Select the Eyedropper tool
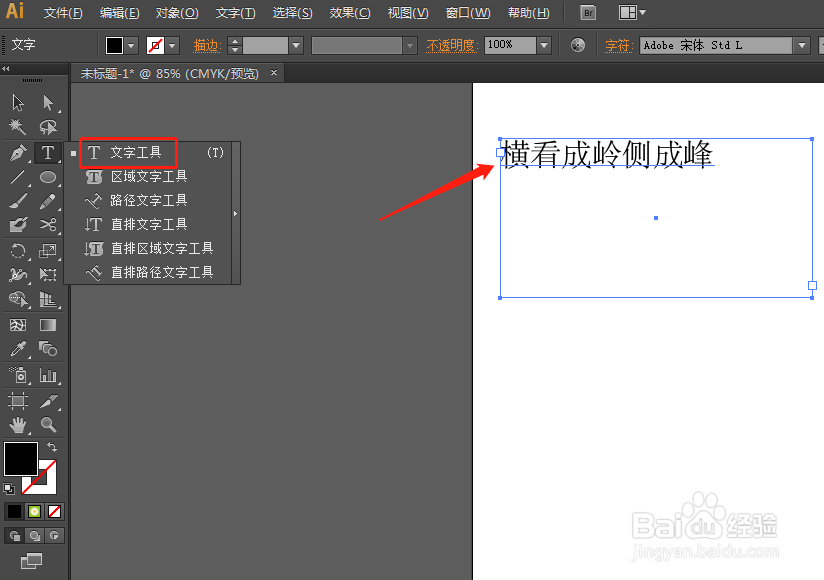 (x=17, y=348)
